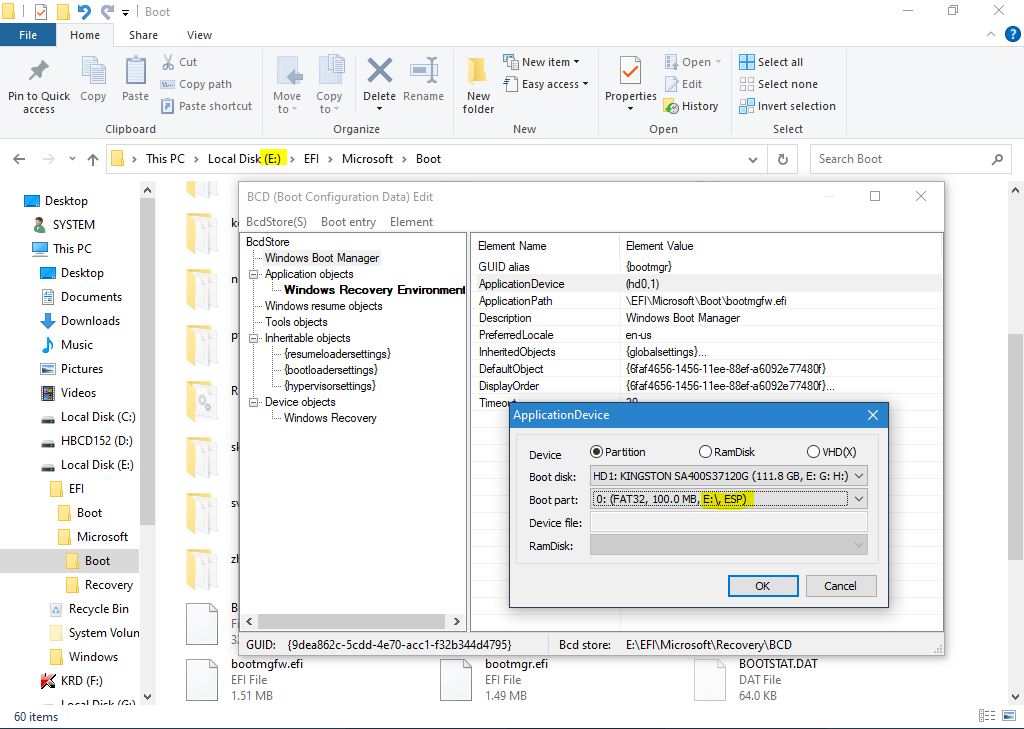Viewport: 1024px width, 729px height.
Task: Click the Pin to Quick access icon
Action: tap(38, 73)
